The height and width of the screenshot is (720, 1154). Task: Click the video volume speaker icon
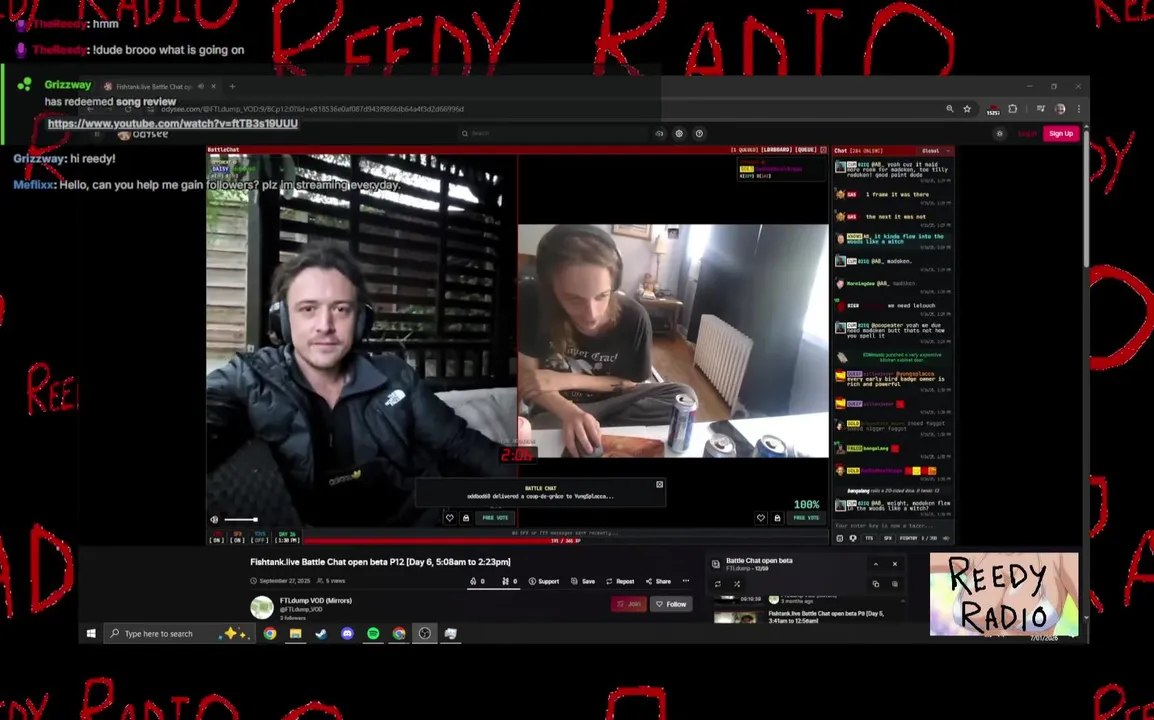214,519
